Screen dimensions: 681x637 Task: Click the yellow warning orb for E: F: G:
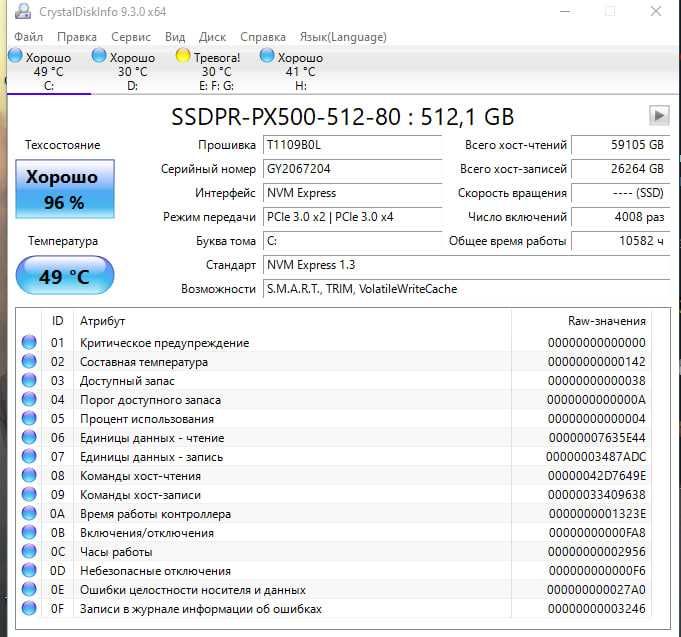coord(183,56)
